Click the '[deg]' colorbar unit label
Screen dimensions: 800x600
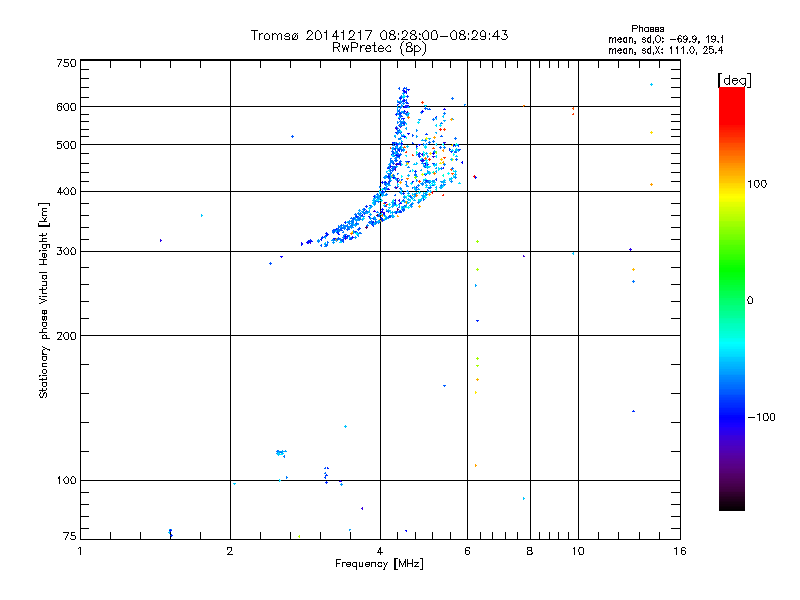pyautogui.click(x=734, y=80)
